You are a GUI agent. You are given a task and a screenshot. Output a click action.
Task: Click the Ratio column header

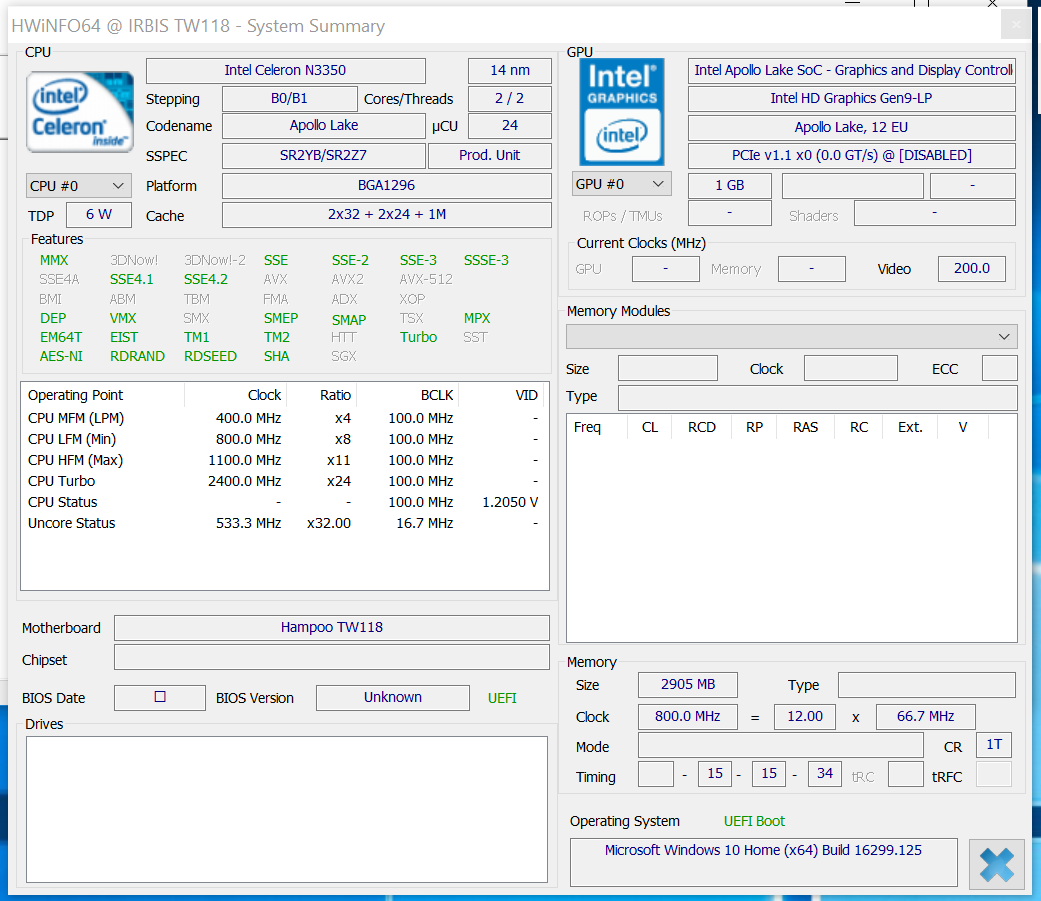coord(322,395)
